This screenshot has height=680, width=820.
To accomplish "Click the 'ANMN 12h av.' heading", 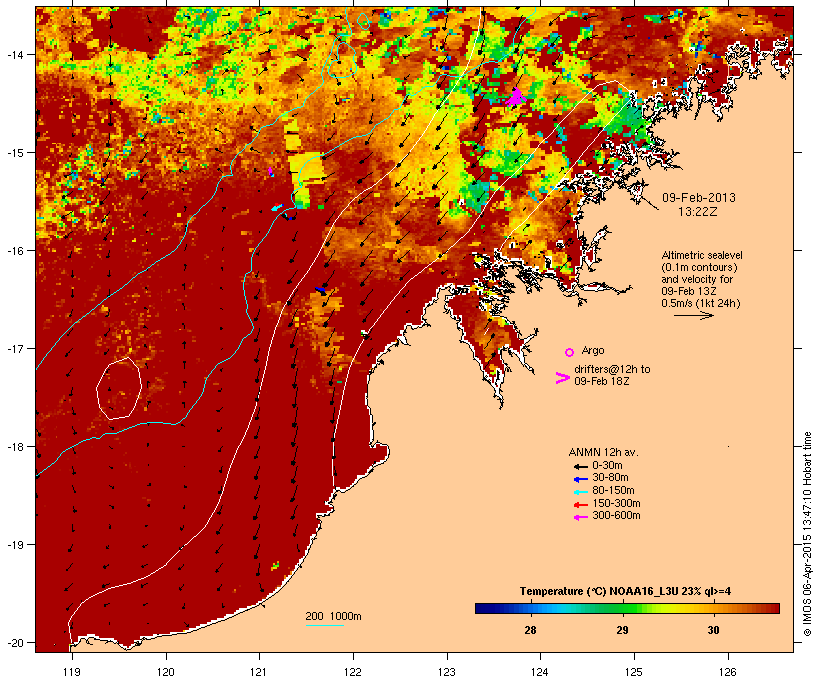I will [603, 452].
